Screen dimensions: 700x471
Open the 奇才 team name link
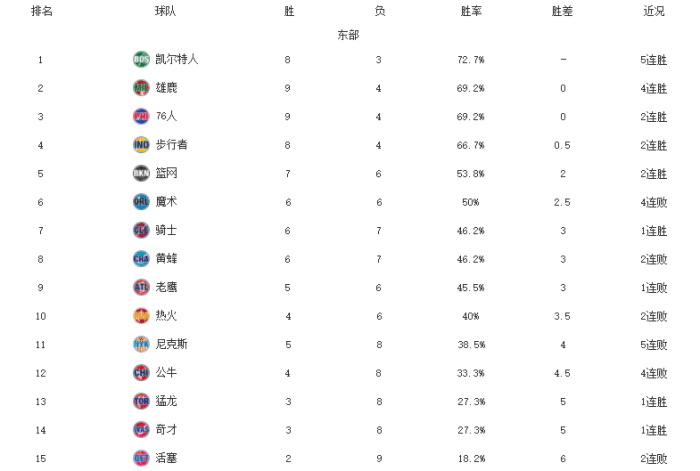click(x=166, y=429)
